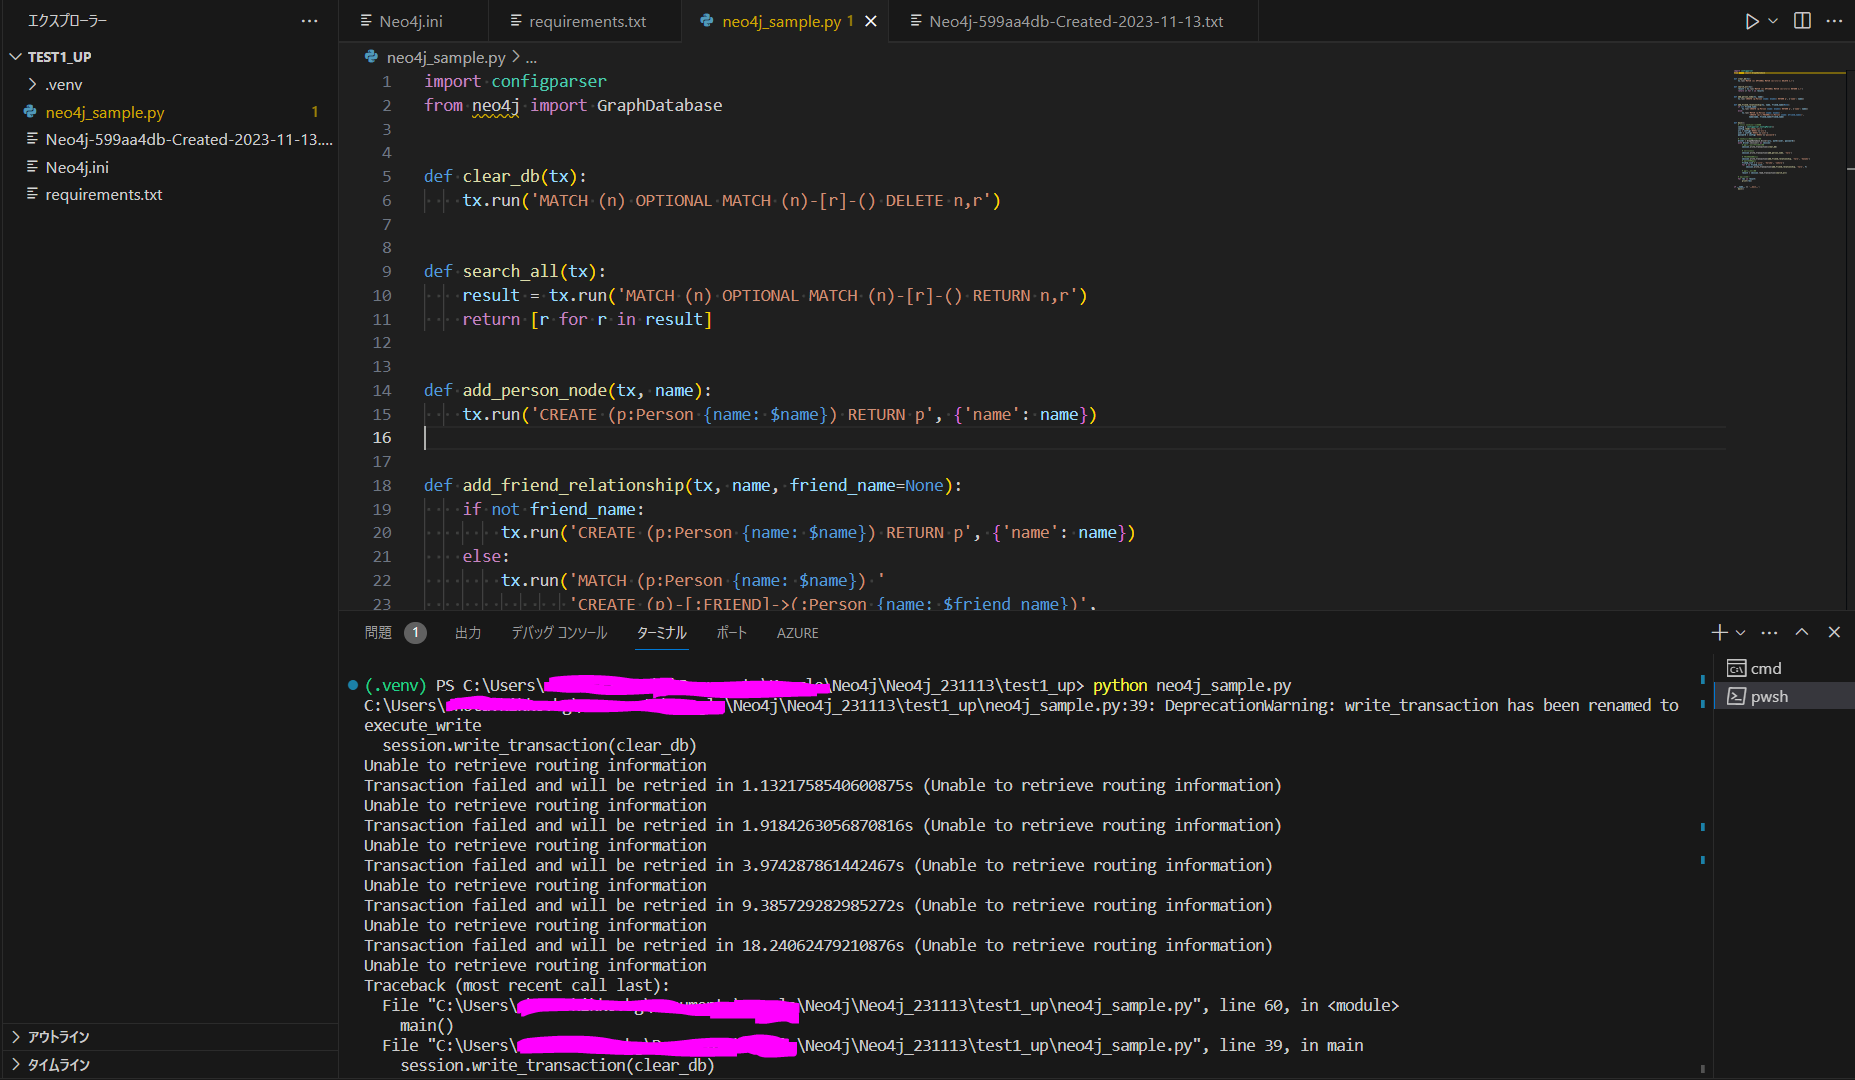Open new terminal profile dropdown arrow
Screen dimensions: 1855x1080
tap(1741, 632)
